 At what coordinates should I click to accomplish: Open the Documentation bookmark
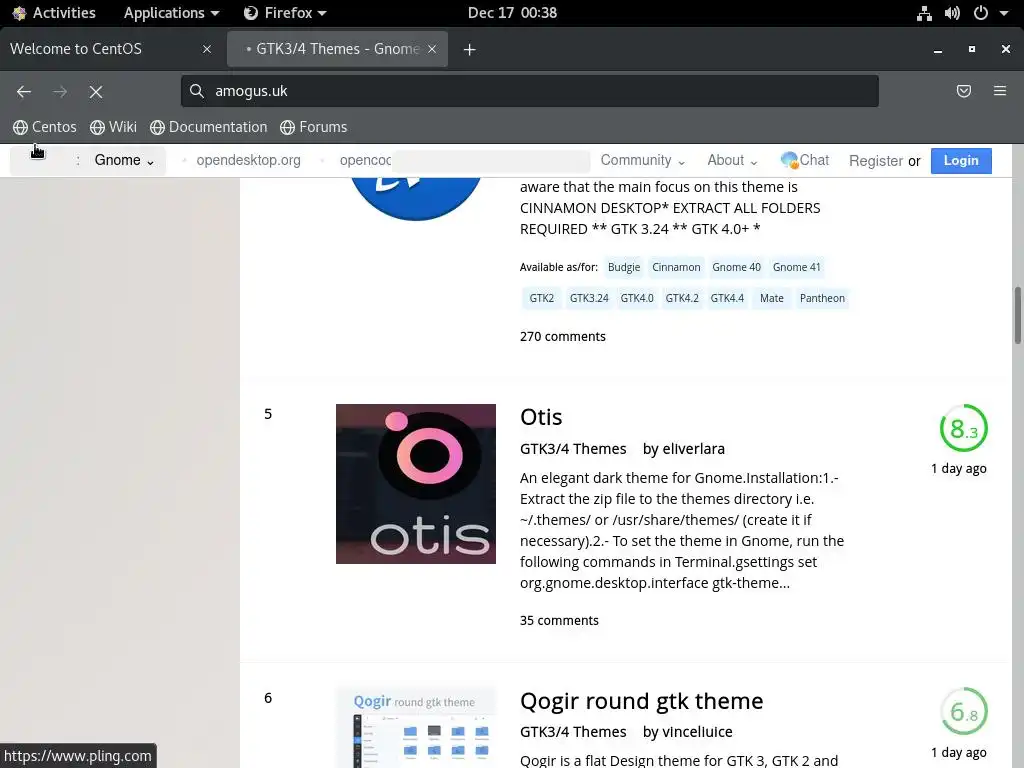[x=208, y=127]
